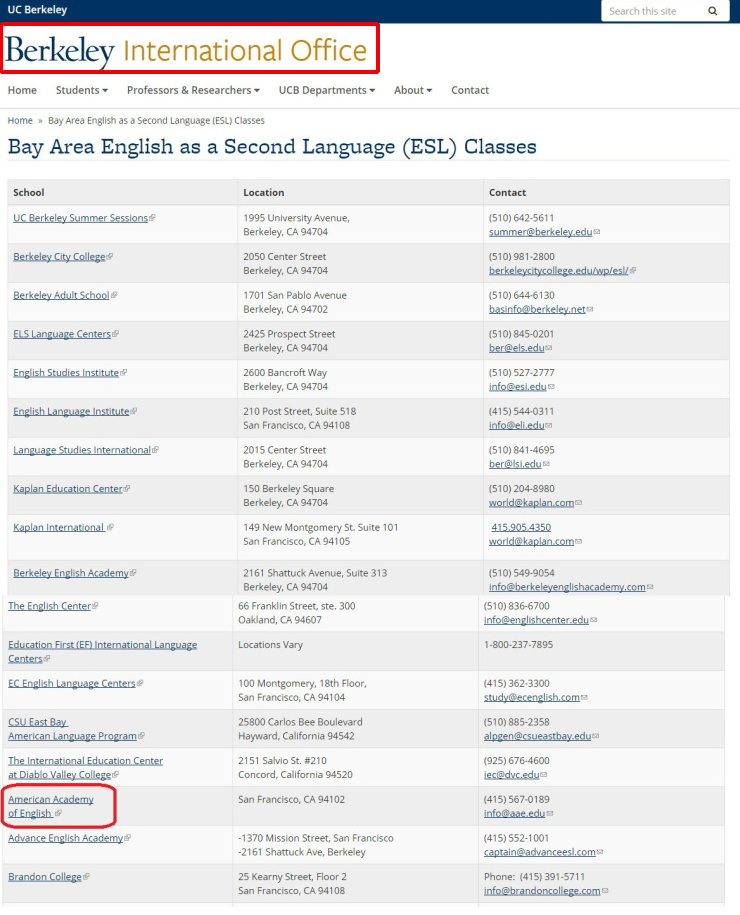Click the Location column header

pos(264,193)
